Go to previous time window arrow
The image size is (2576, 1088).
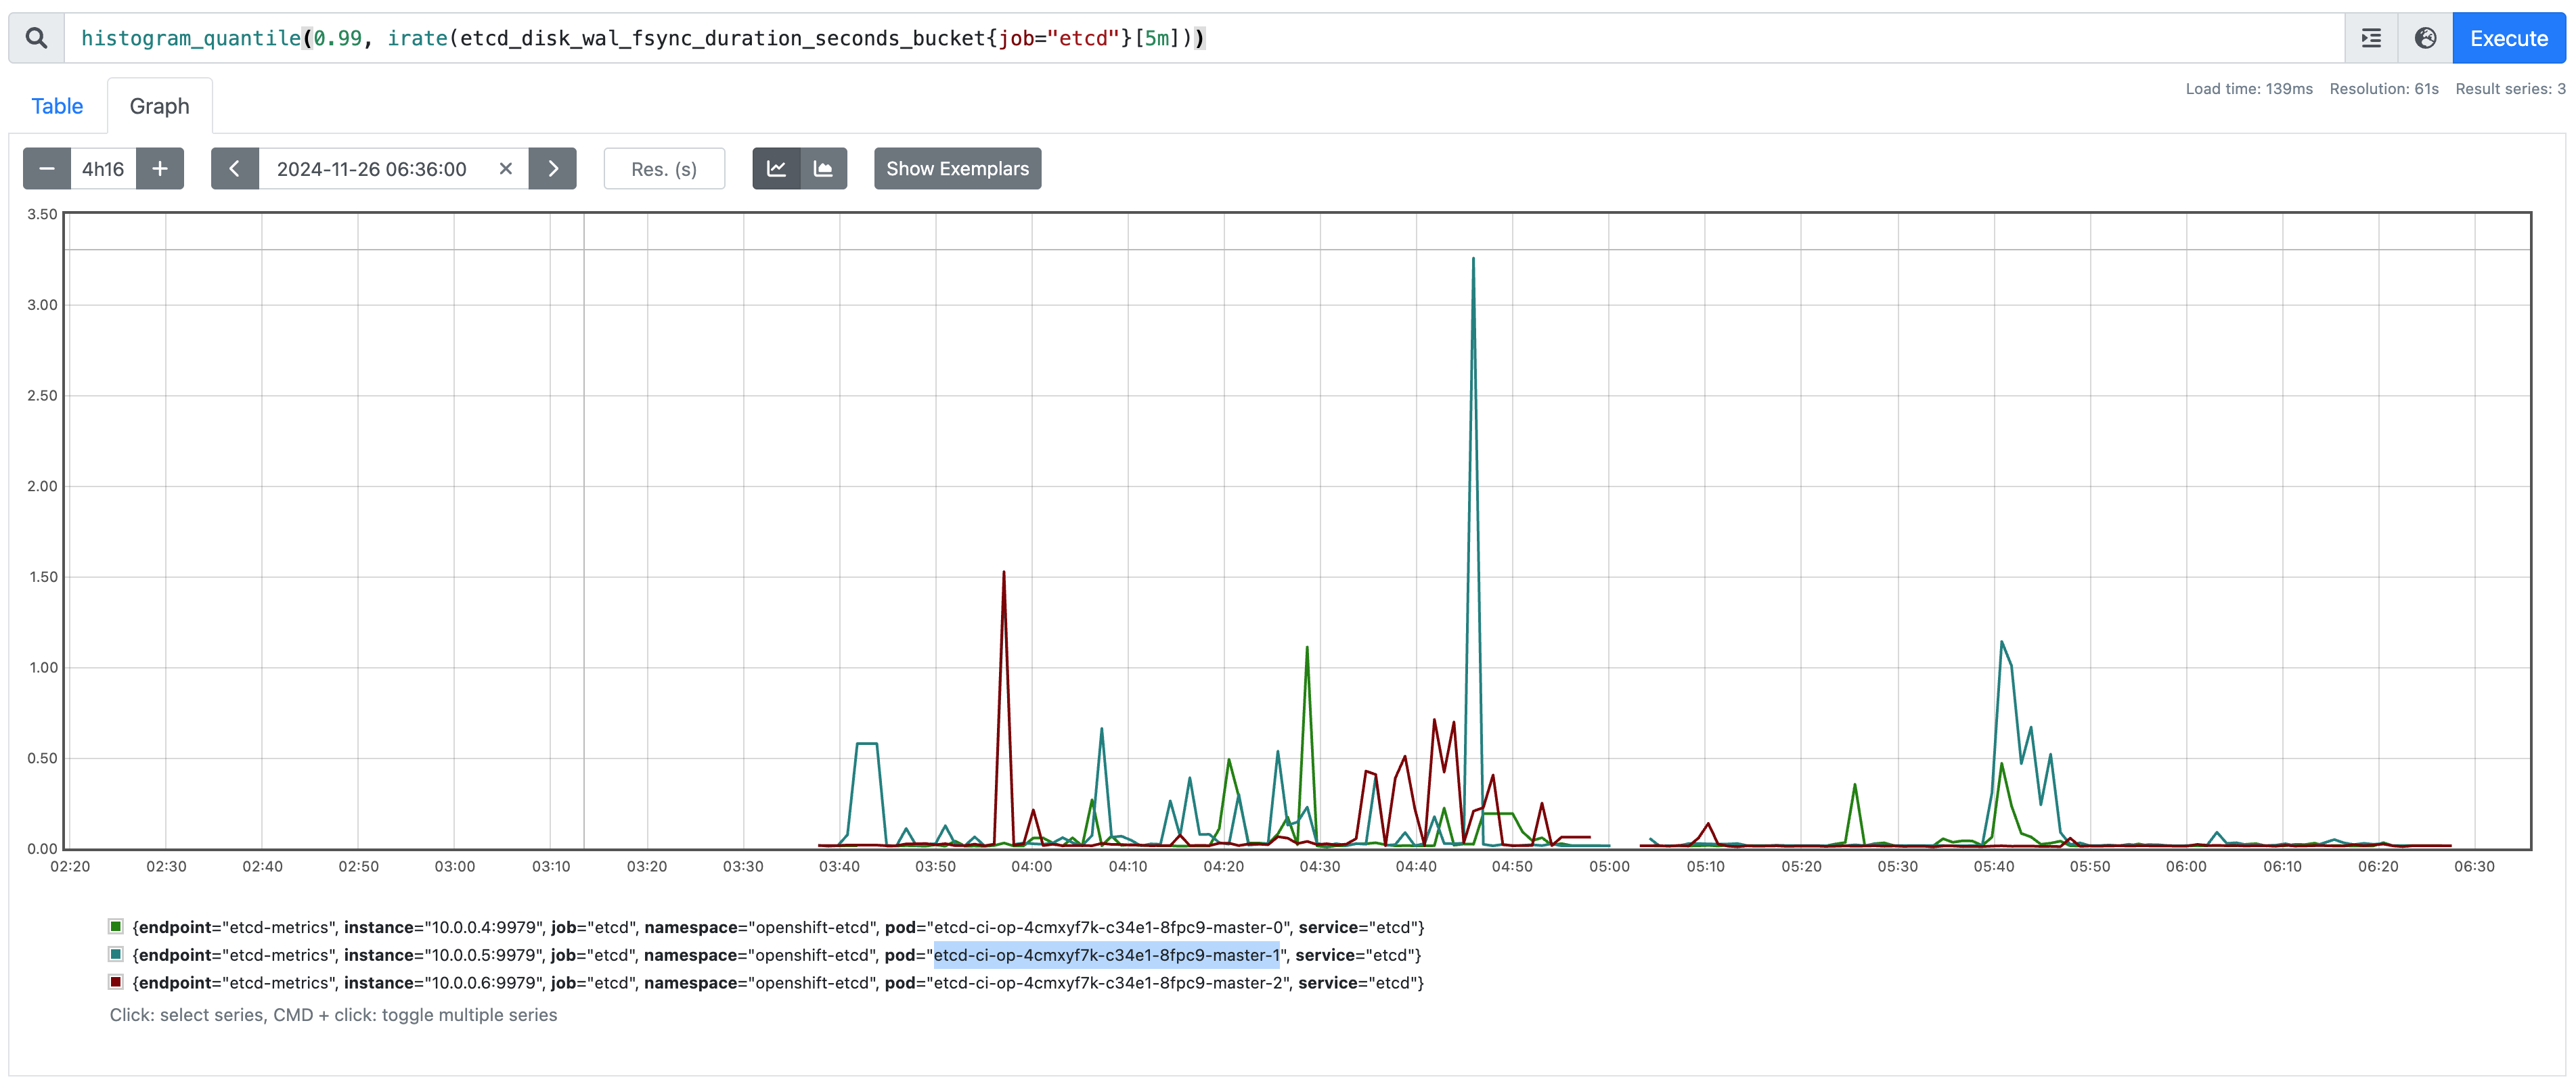tap(235, 169)
